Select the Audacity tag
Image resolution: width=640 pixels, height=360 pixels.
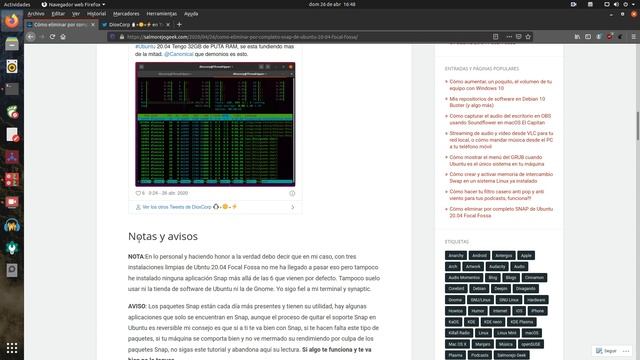pyautogui.click(x=497, y=267)
